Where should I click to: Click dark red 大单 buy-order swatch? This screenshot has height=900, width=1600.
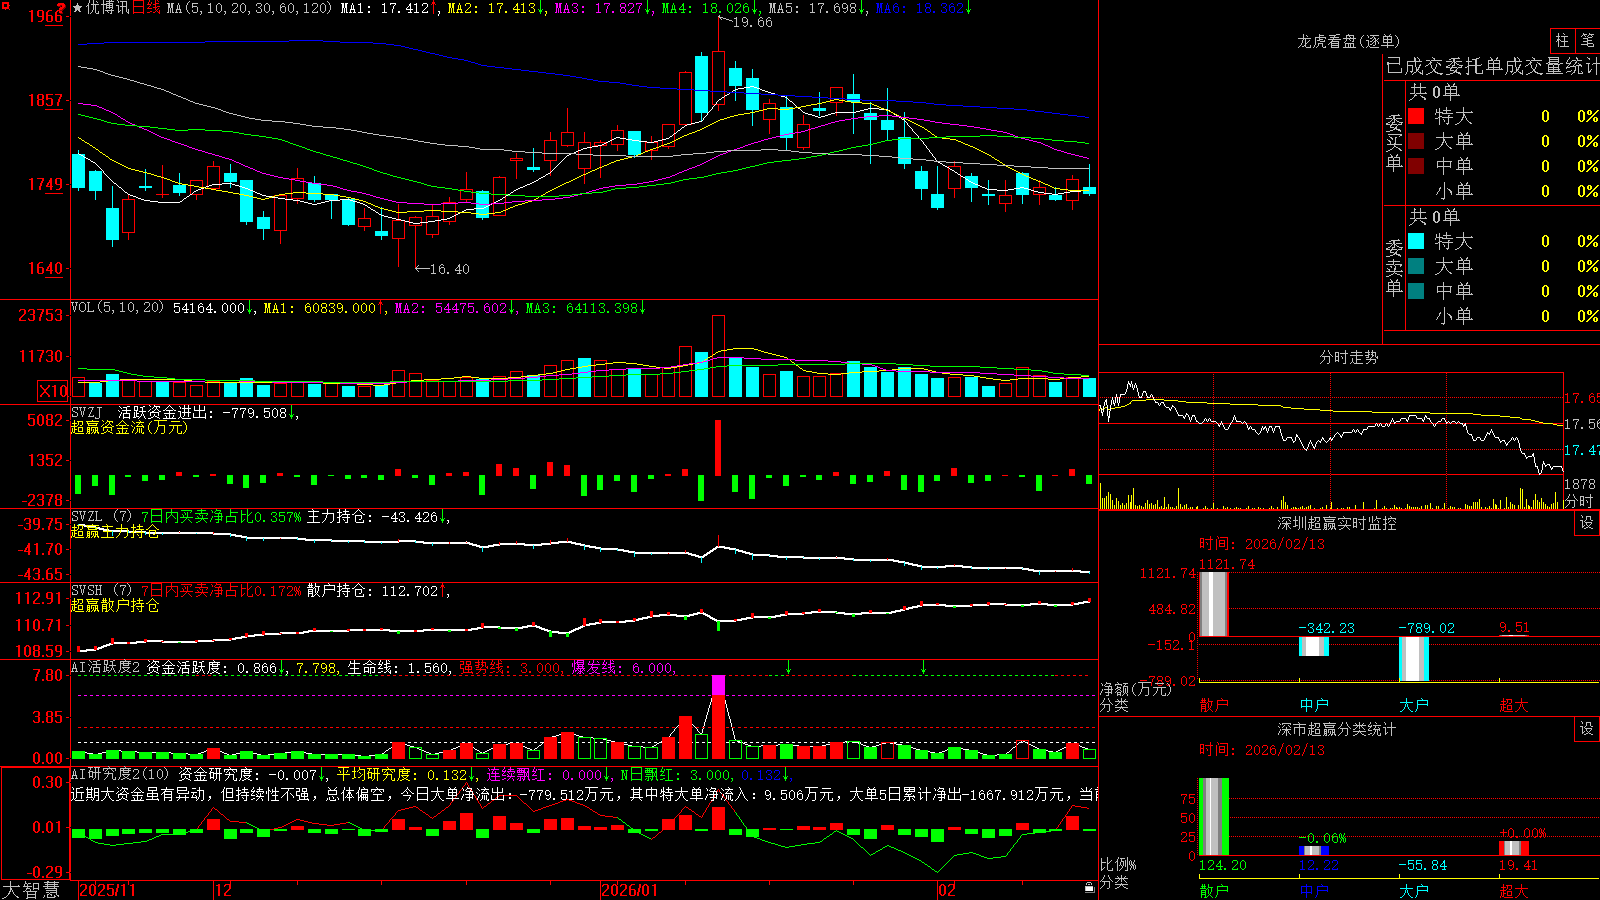click(x=1416, y=141)
